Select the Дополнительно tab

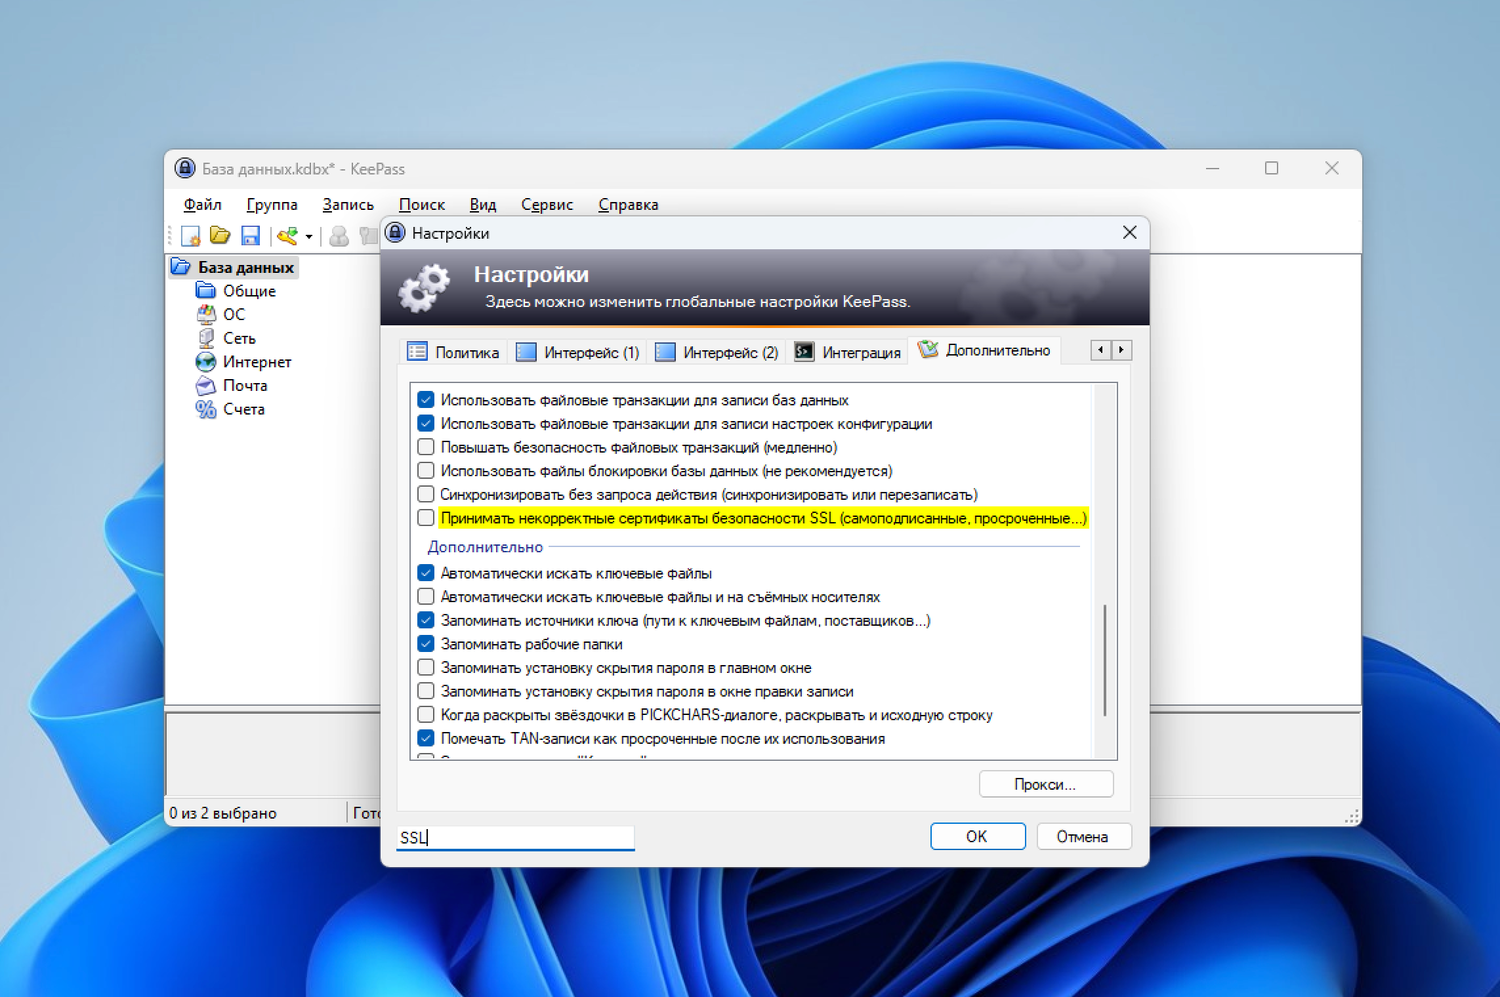click(985, 350)
